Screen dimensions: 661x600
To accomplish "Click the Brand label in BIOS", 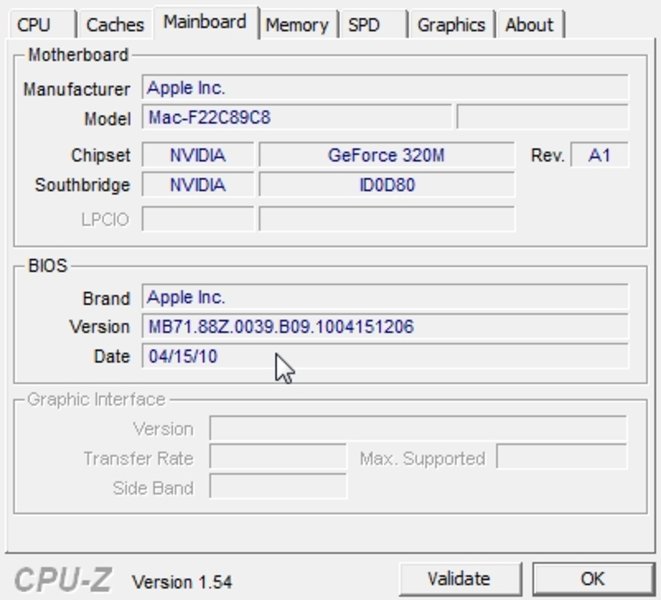I will click(x=106, y=299).
